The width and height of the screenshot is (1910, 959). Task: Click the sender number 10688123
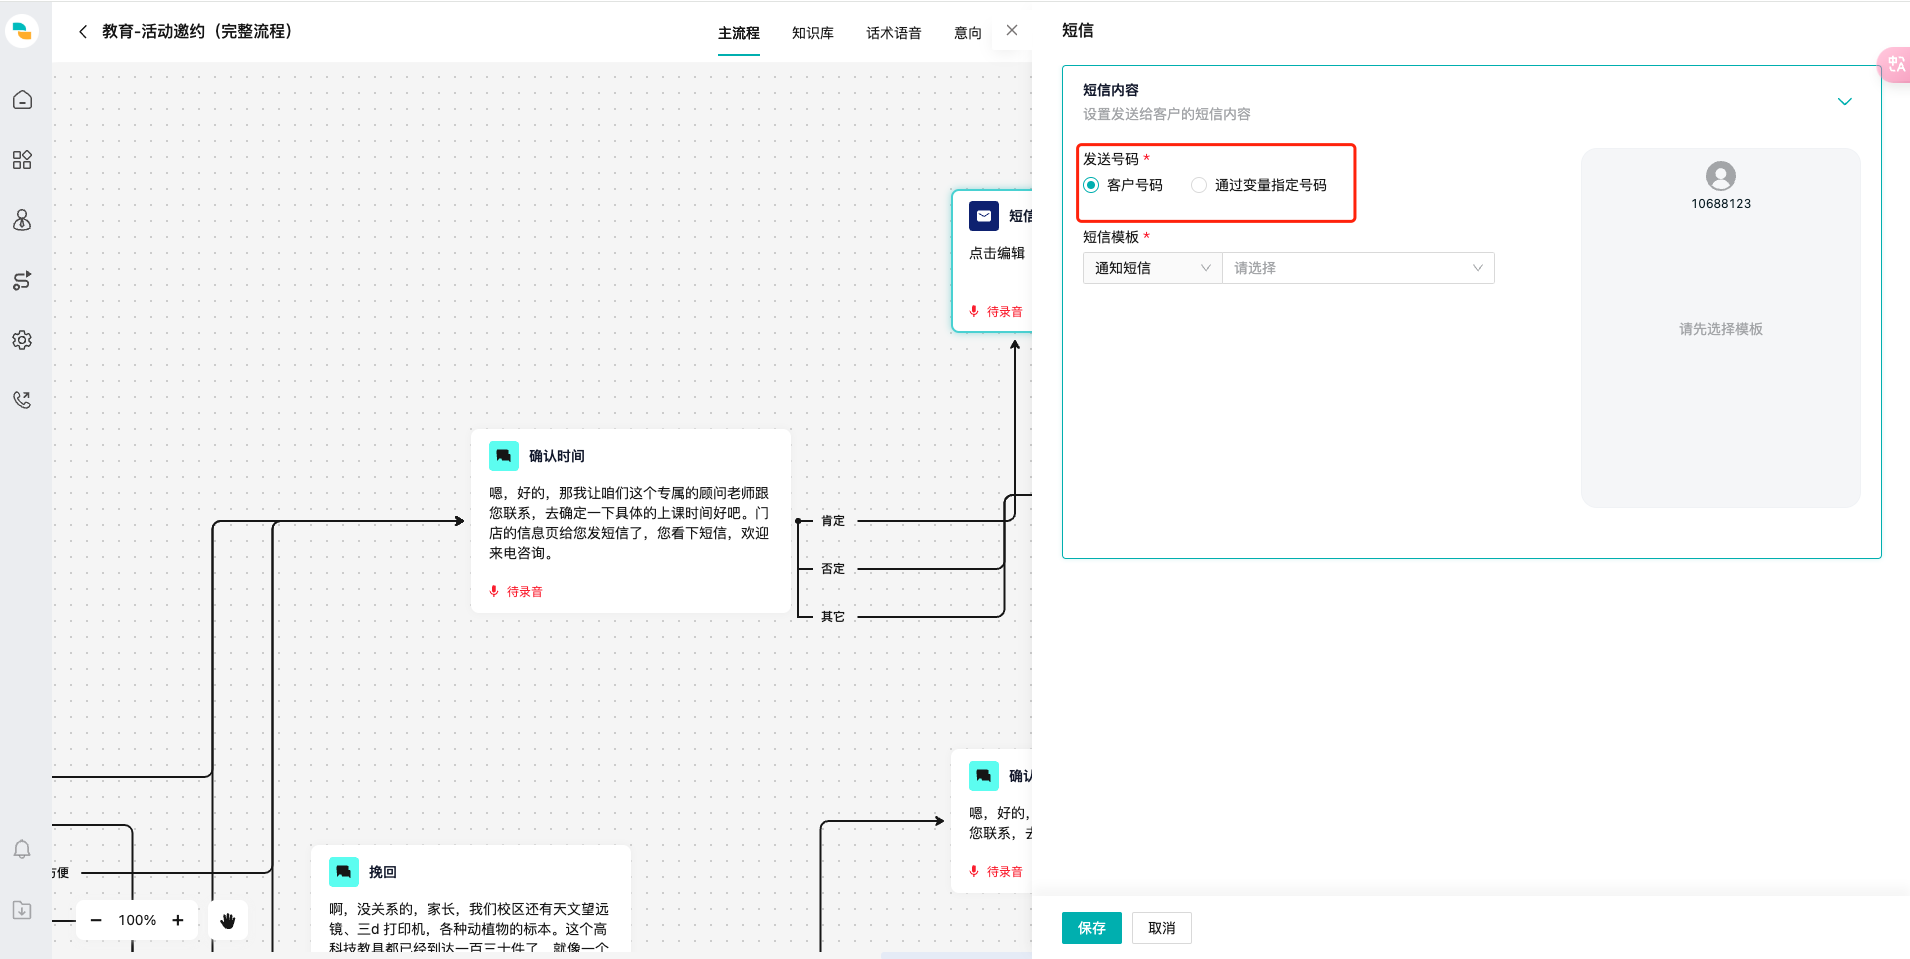(1721, 204)
